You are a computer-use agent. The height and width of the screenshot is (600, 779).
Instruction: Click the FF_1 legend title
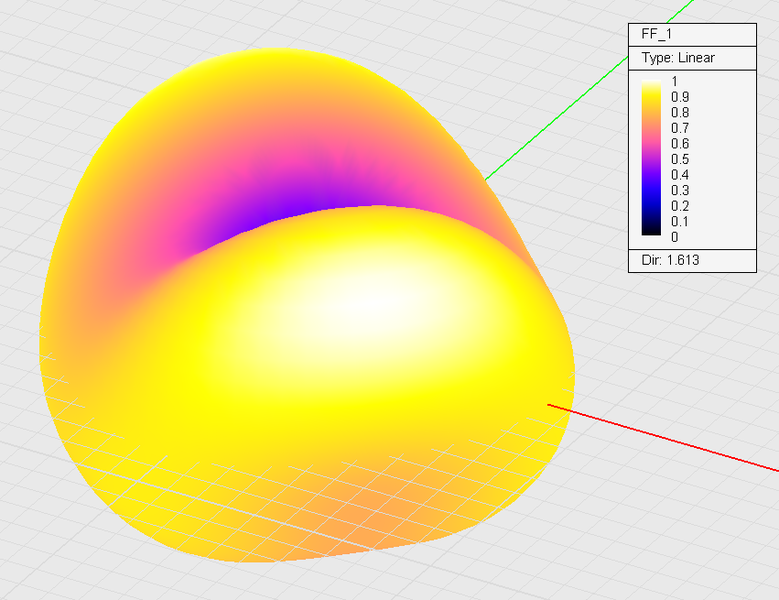(657, 33)
